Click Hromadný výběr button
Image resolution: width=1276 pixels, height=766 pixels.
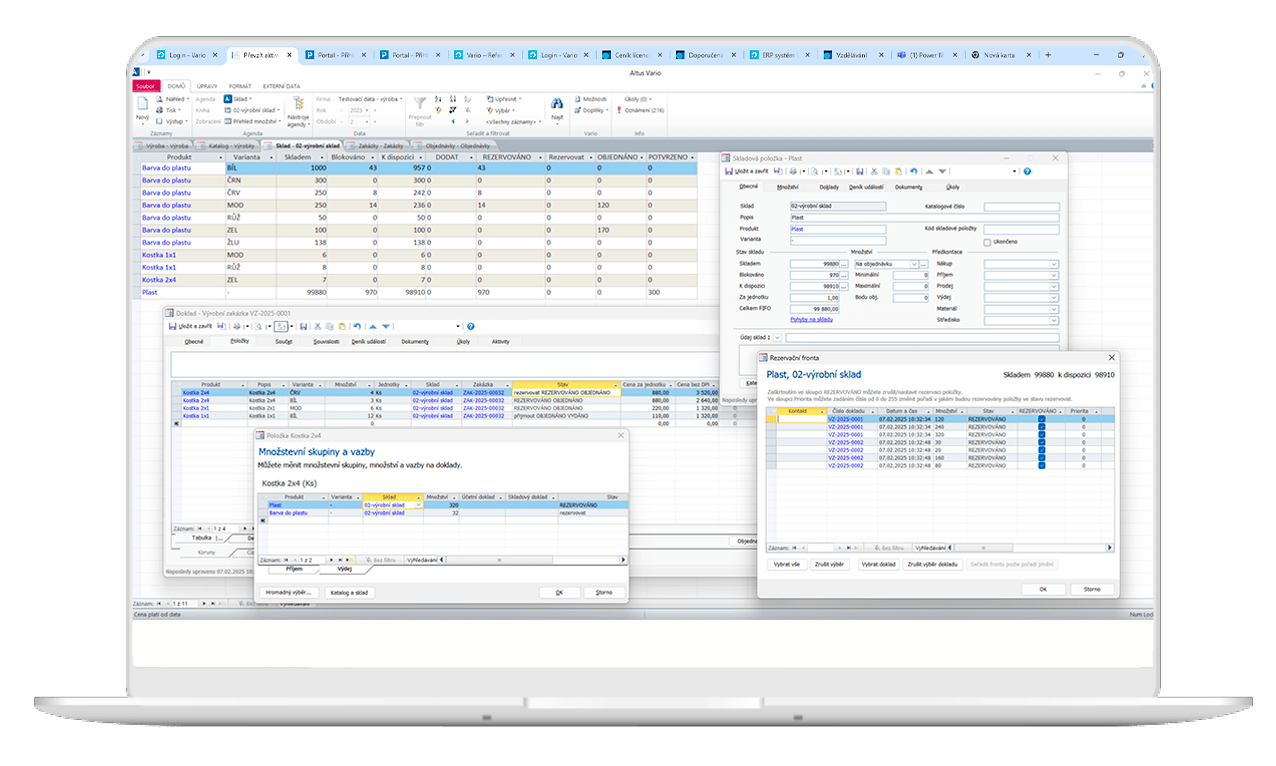tap(288, 592)
